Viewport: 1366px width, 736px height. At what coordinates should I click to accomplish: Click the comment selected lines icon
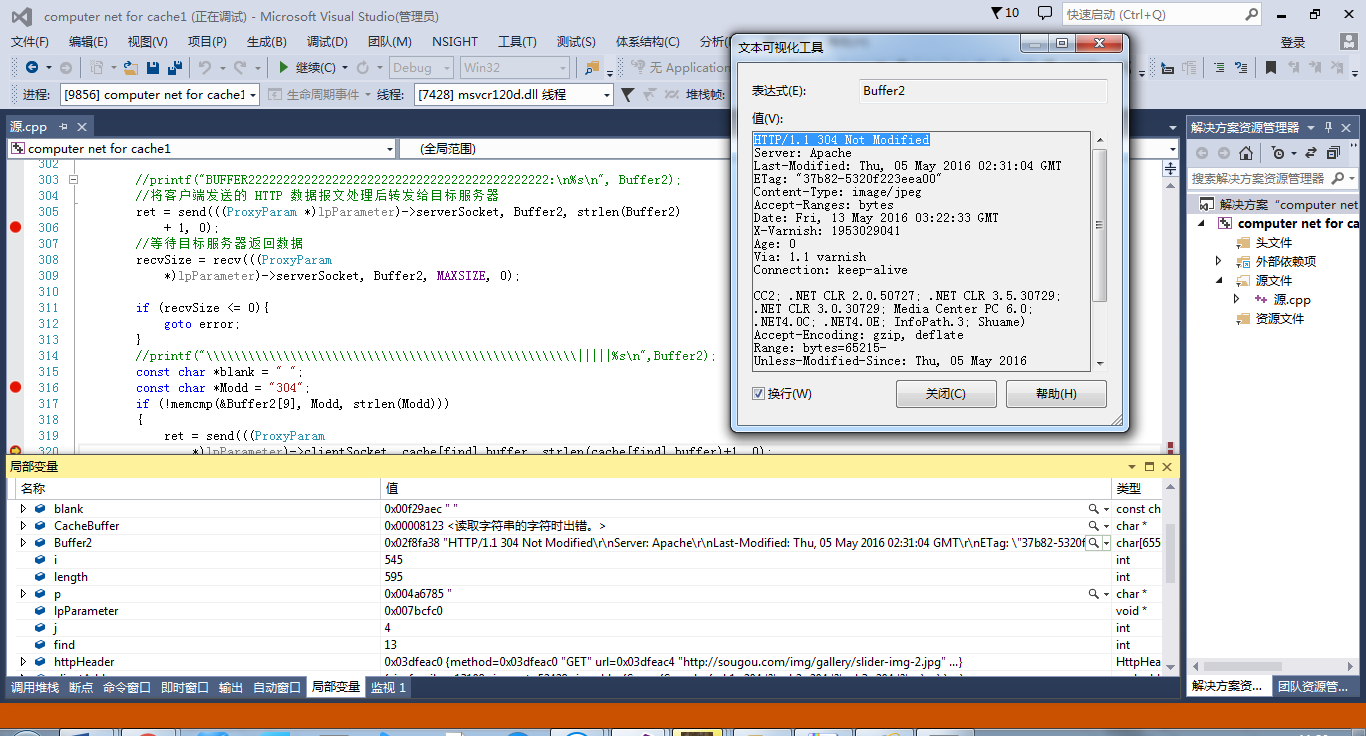pyautogui.click(x=1219, y=68)
